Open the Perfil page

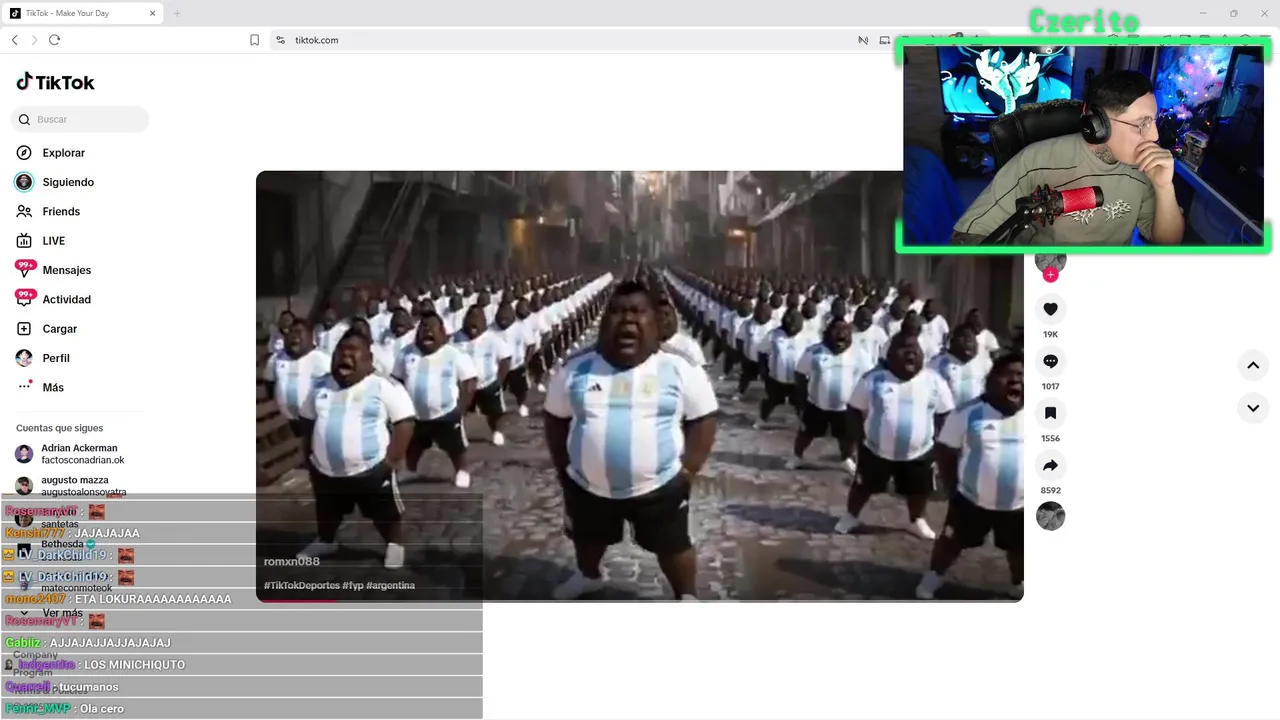56,358
